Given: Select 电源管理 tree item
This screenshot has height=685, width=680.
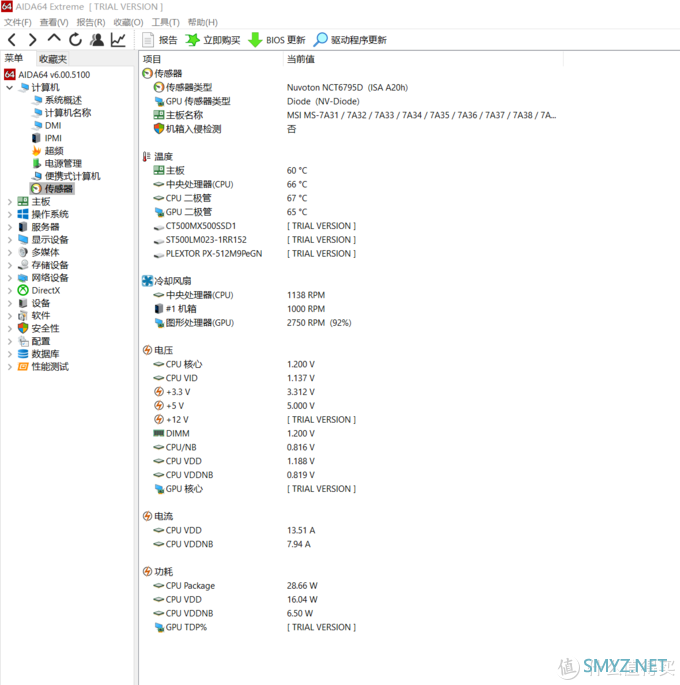Looking at the screenshot, I should tap(57, 163).
